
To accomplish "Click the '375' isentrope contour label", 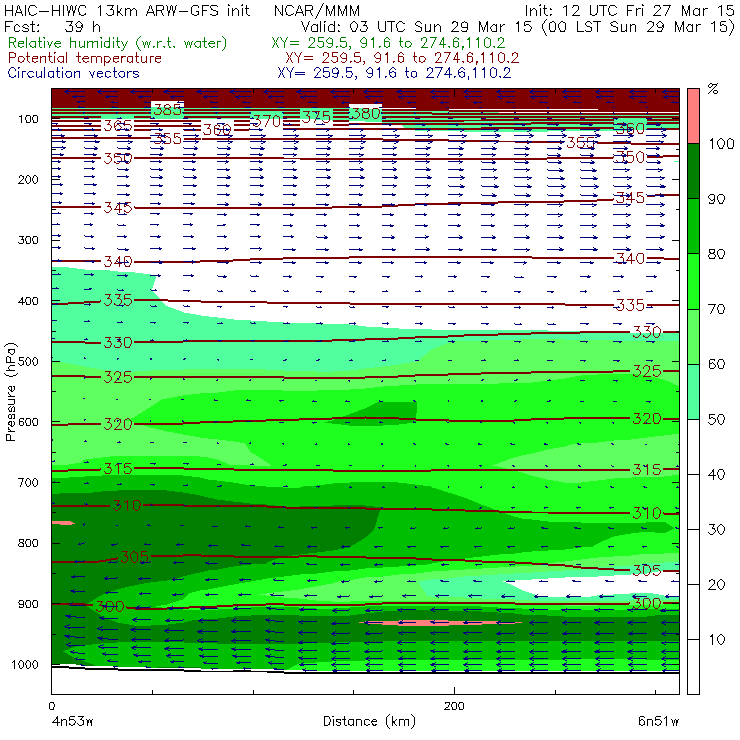I will coord(316,117).
